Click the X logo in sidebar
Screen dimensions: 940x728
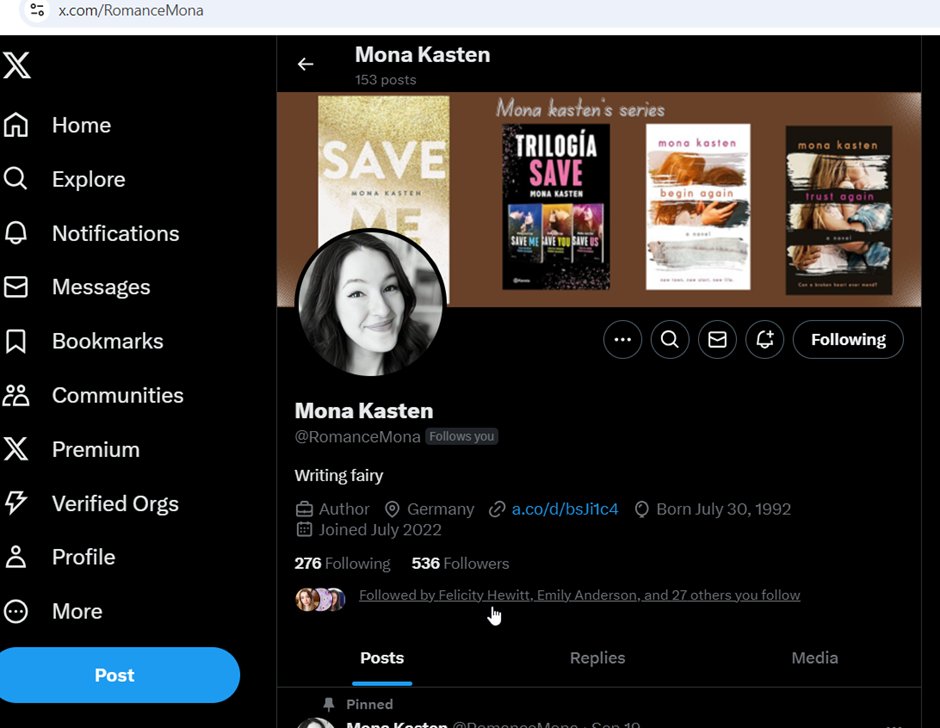(x=16, y=65)
